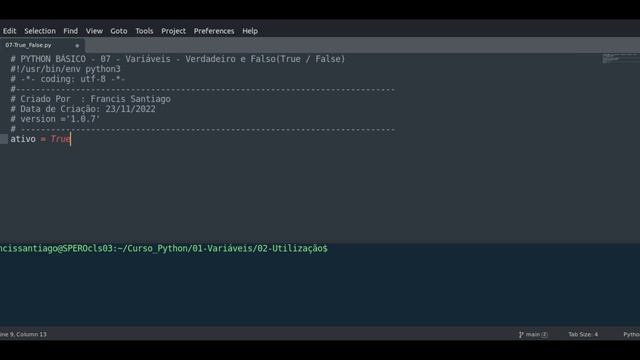The image size is (640, 360).
Task: Click the Data de Criação 23/11/2022 line
Action: [83, 109]
